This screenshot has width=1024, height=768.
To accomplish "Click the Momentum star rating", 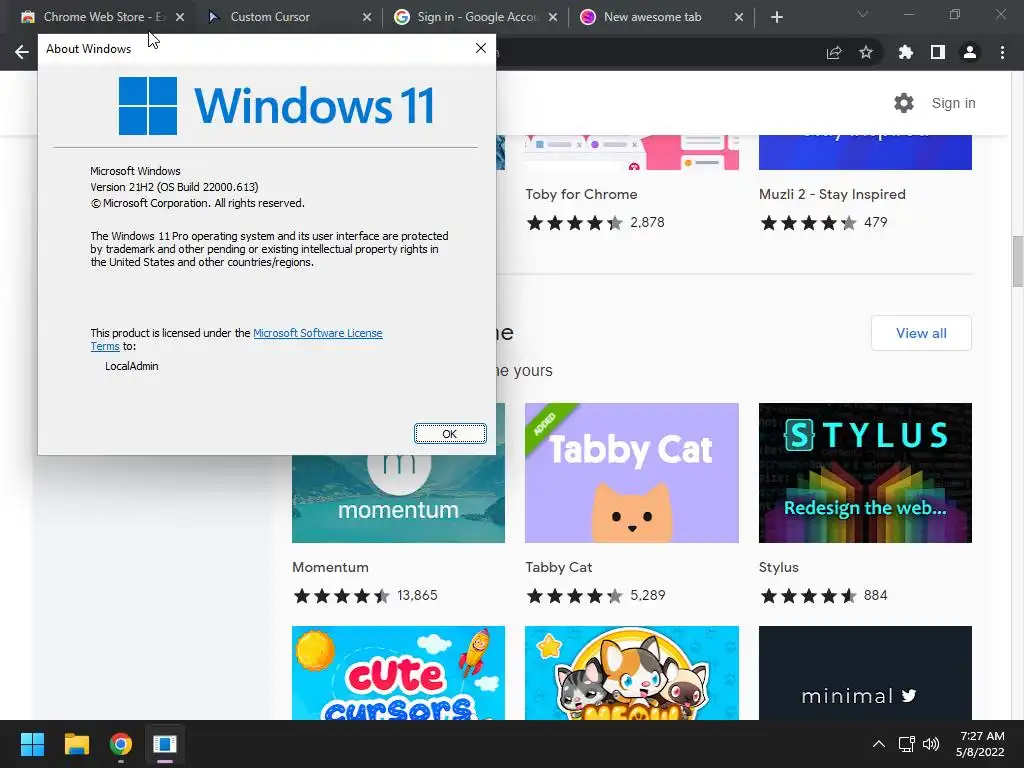I will [x=342, y=596].
